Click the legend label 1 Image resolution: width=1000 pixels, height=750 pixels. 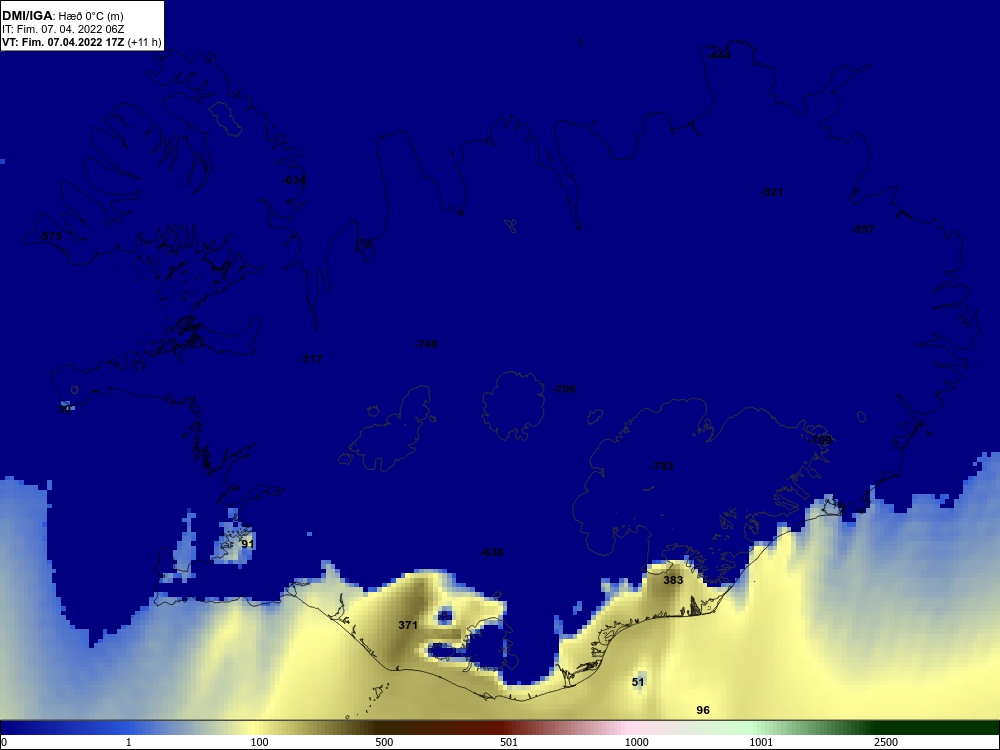128,742
